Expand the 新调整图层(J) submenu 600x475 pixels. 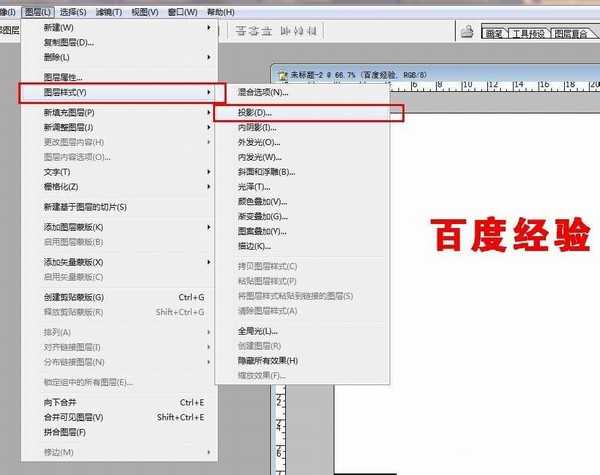point(119,127)
